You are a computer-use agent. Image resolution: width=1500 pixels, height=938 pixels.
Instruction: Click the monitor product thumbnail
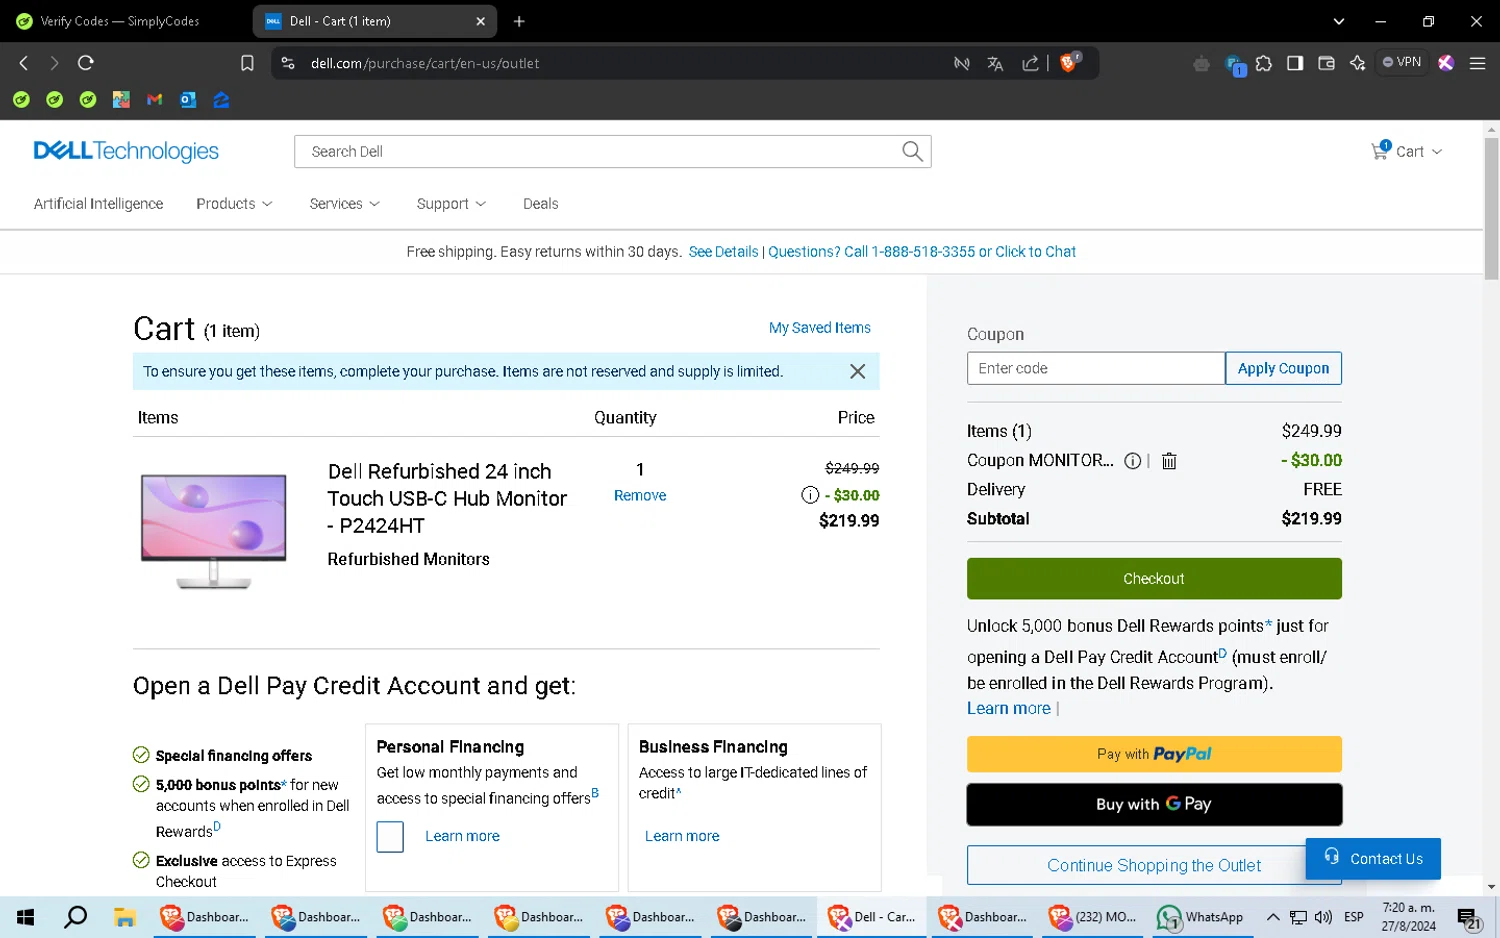coord(213,531)
